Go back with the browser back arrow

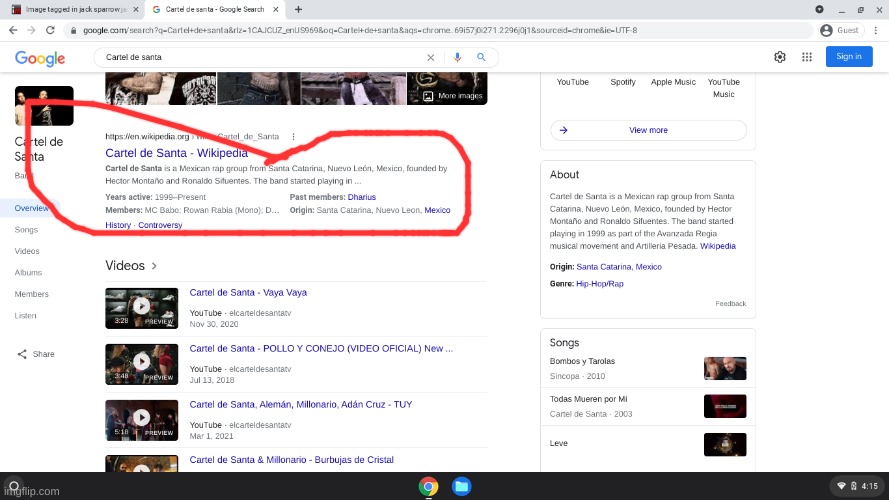point(13,30)
